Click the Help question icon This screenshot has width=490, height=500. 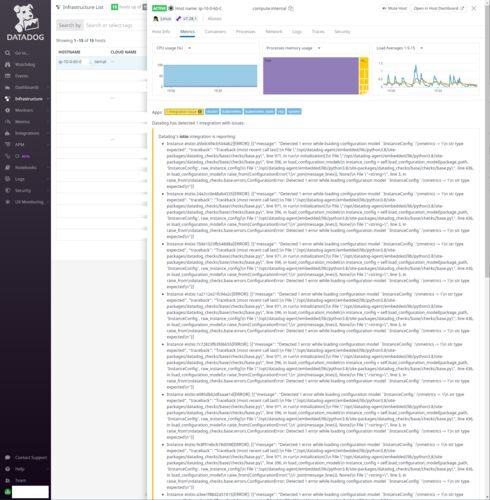point(7,469)
